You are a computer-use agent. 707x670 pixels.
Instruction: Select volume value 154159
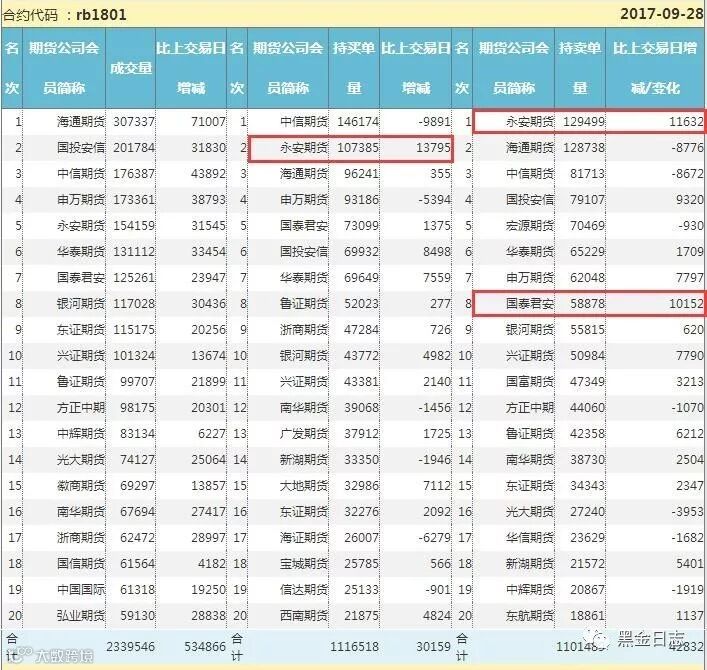pyautogui.click(x=134, y=225)
